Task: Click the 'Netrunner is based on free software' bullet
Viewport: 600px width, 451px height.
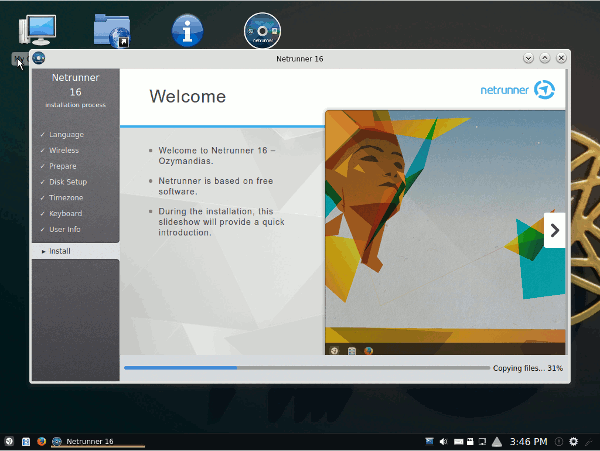Action: click(x=215, y=186)
